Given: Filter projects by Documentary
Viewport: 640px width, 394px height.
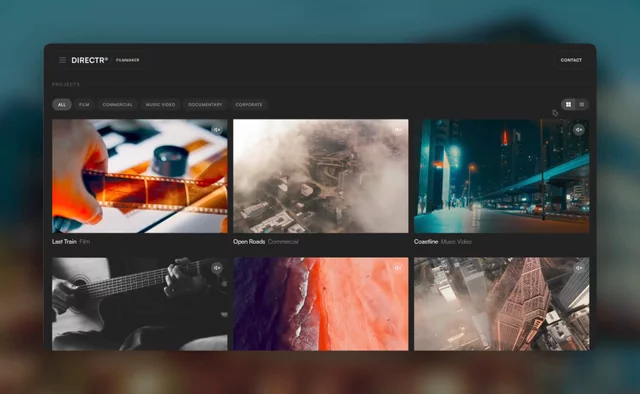Looking at the screenshot, I should coord(205,105).
